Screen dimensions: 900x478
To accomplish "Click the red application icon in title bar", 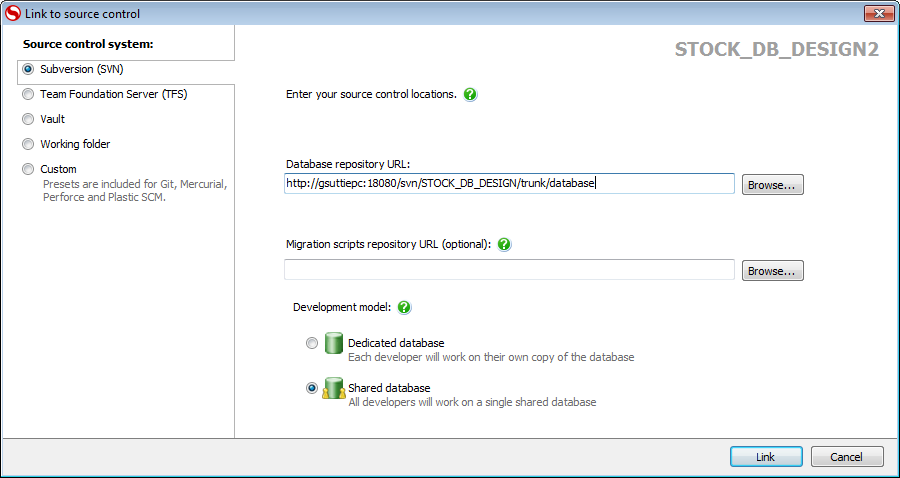I will click(x=12, y=13).
